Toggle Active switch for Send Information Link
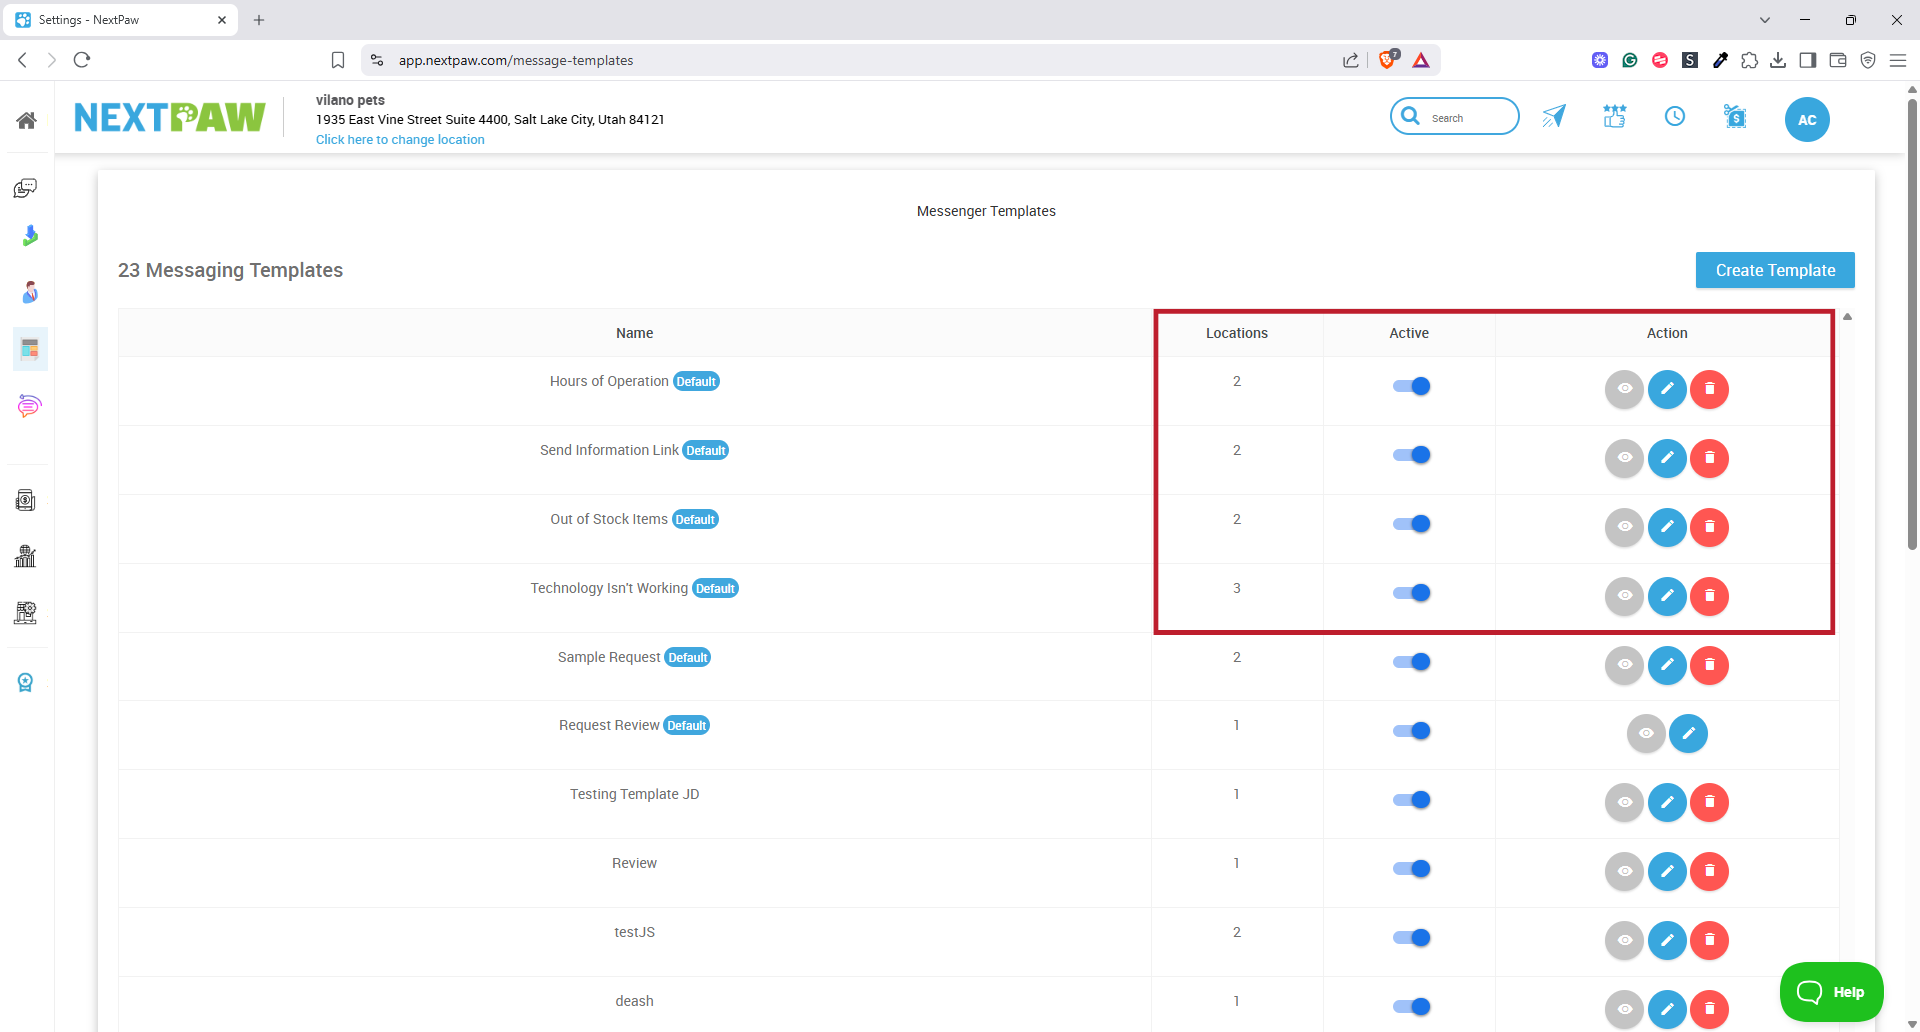The image size is (1920, 1032). coord(1411,455)
